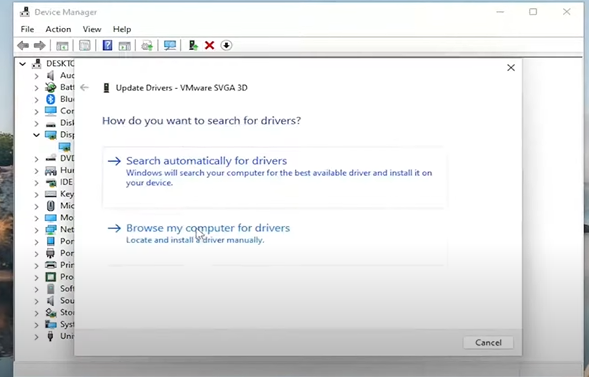
Task: Open the File menu
Action: click(27, 29)
